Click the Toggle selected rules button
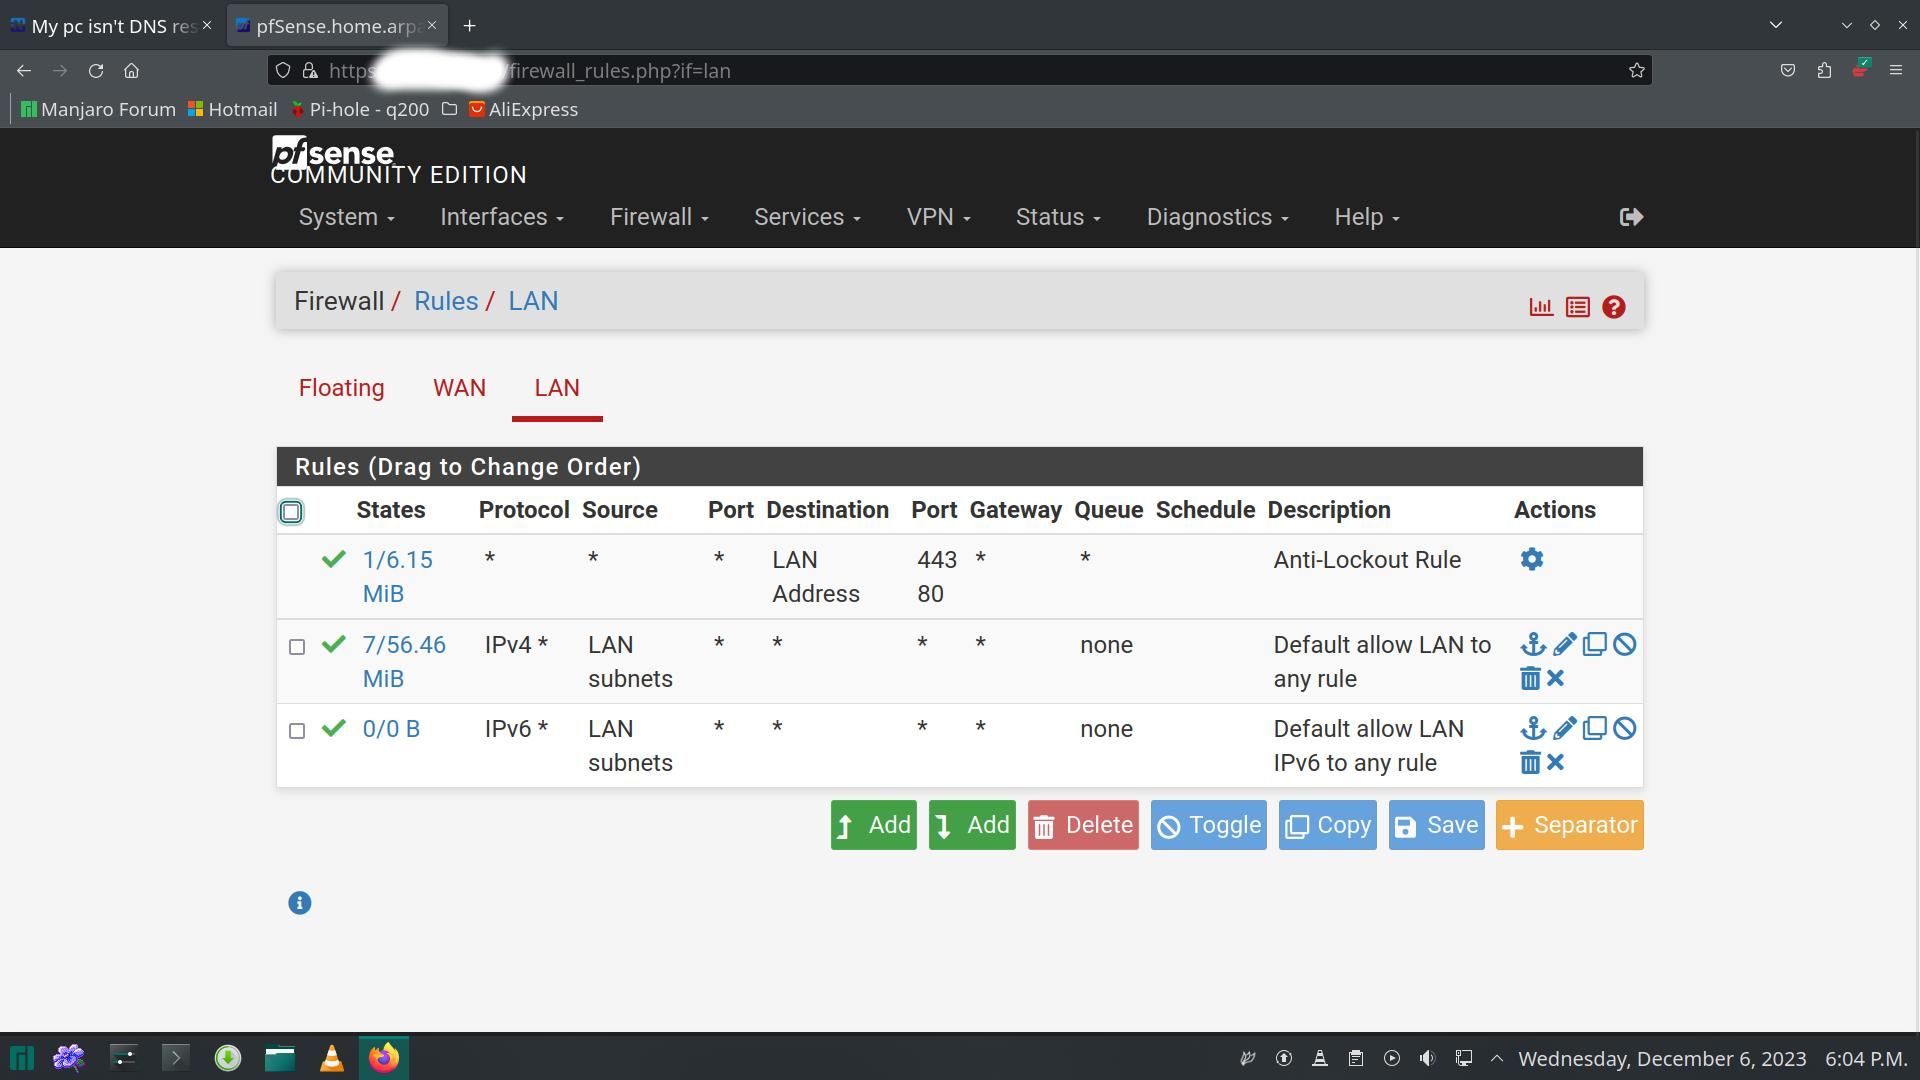The height and width of the screenshot is (1080, 1920). (1208, 825)
